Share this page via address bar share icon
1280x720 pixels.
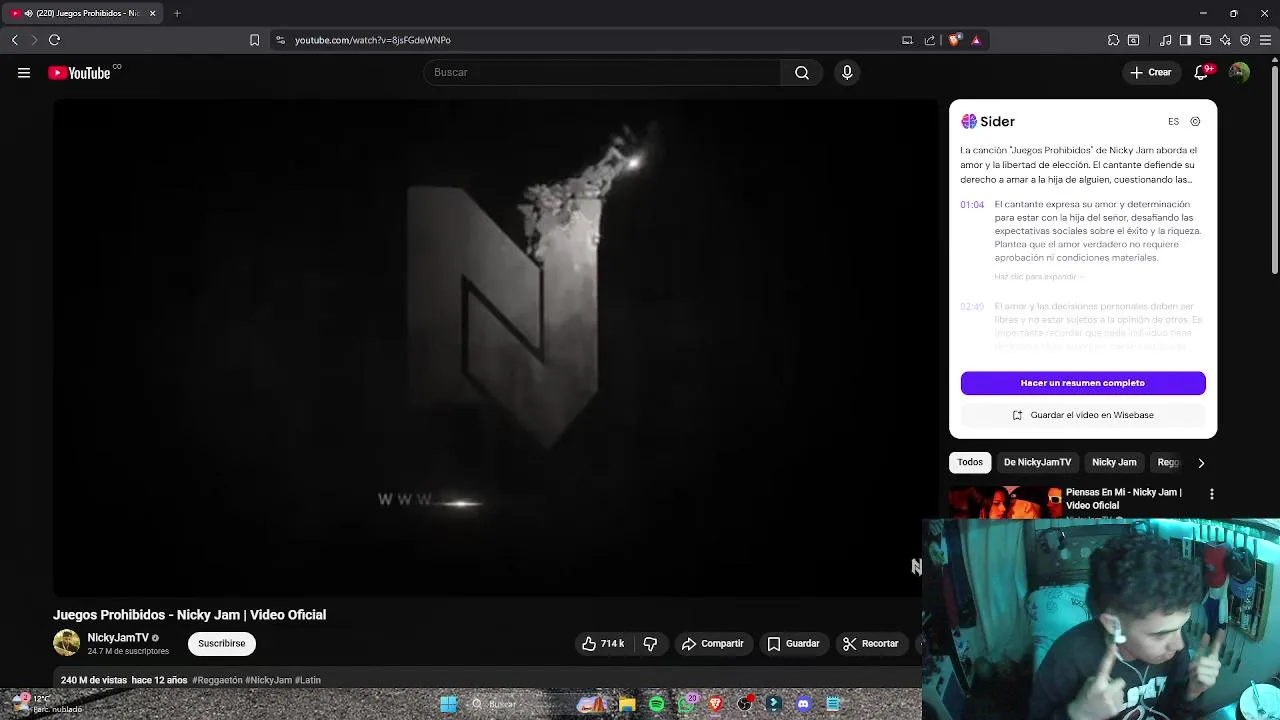[930, 40]
